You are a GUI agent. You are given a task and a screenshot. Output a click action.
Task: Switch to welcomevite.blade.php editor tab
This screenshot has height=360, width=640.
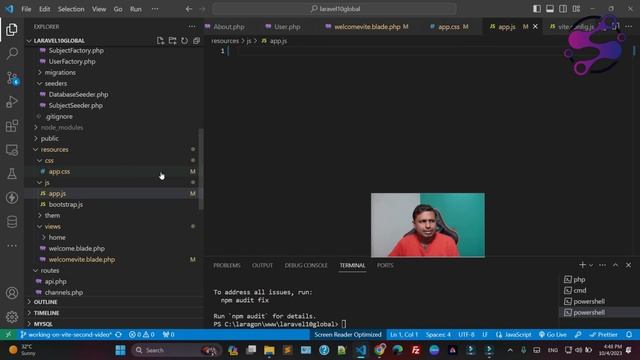[x=367, y=27]
